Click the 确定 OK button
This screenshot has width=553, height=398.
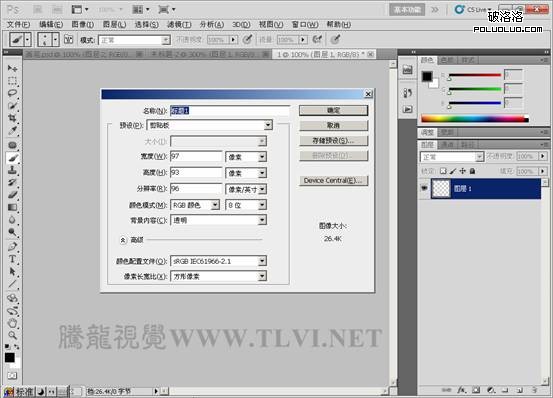pos(333,110)
